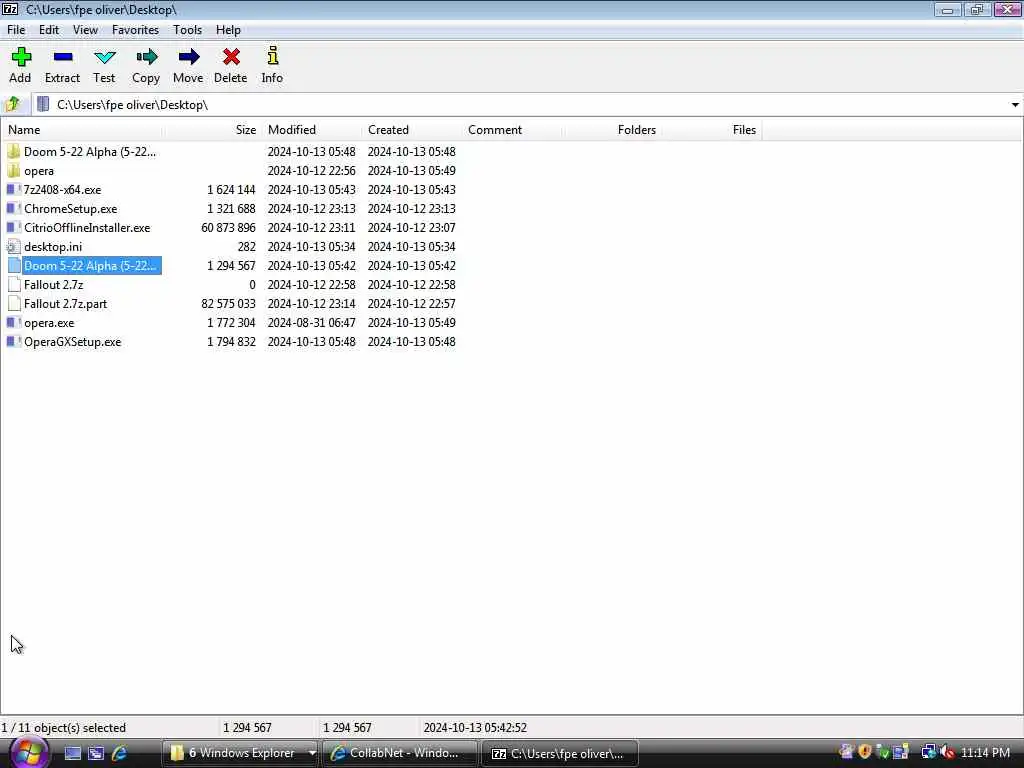Go up one folder level
The image size is (1024, 768).
point(12,104)
